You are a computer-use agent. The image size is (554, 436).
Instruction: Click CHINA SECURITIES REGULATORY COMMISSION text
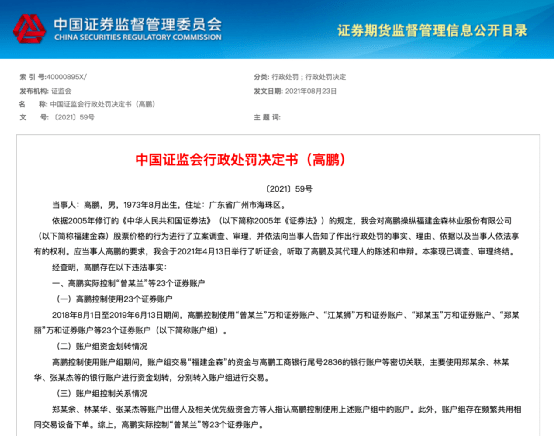coord(138,37)
